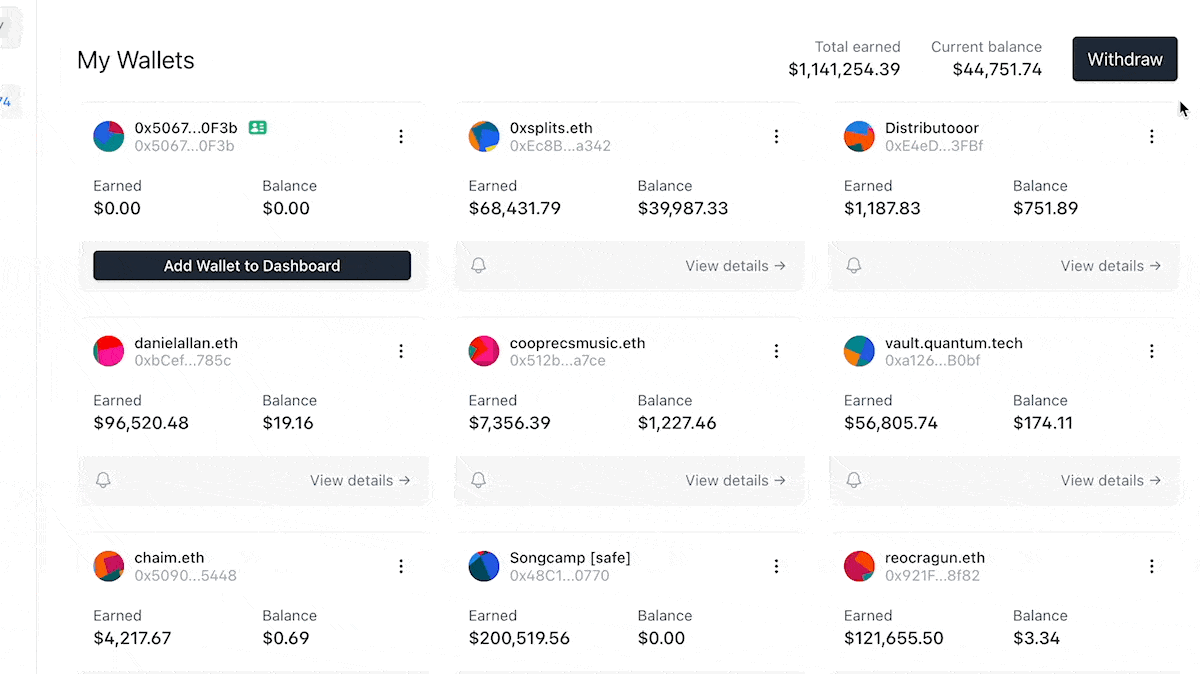Toggle notifications for cooprecsmusic.eth
The image size is (1200, 674).
point(478,480)
